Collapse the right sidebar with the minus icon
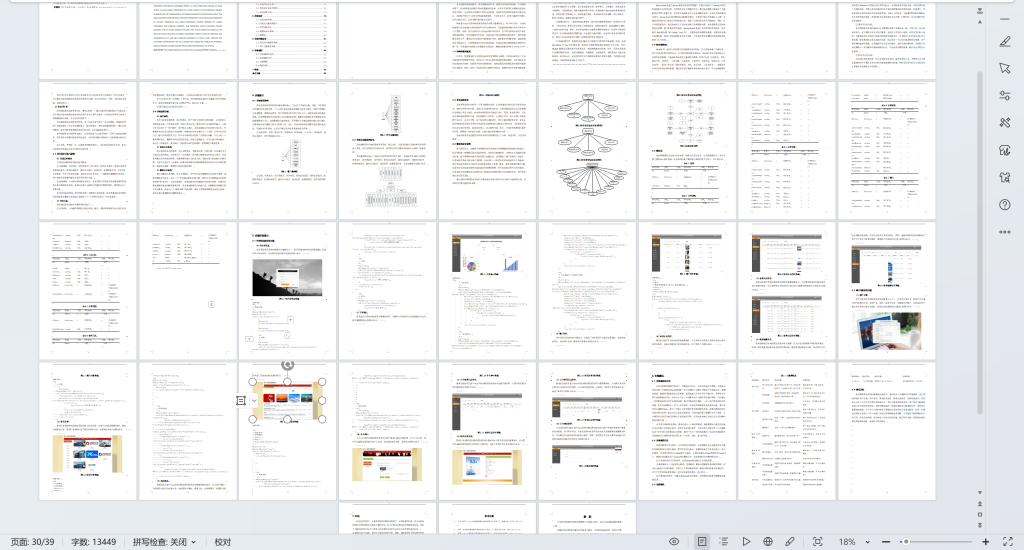 (x=1004, y=20)
